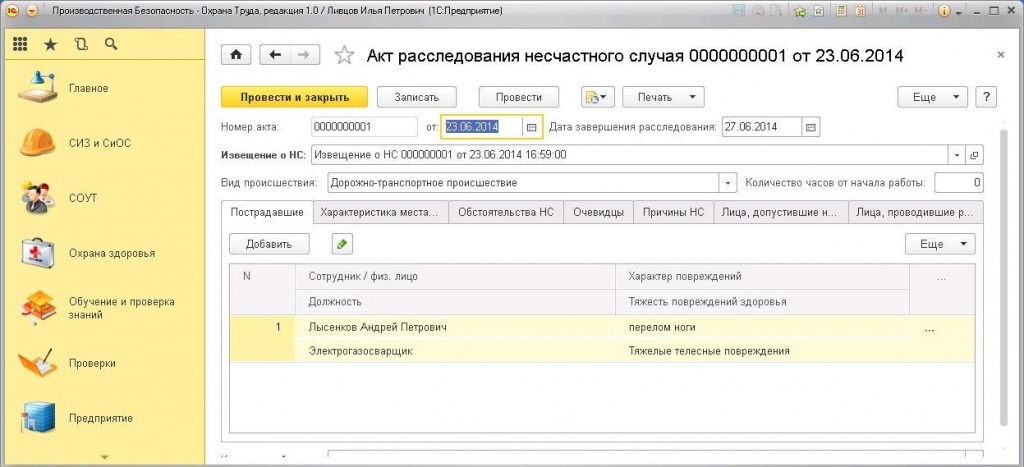The width and height of the screenshot is (1024, 467).
Task: Click the act date field 23.06.2014
Action: 483,127
